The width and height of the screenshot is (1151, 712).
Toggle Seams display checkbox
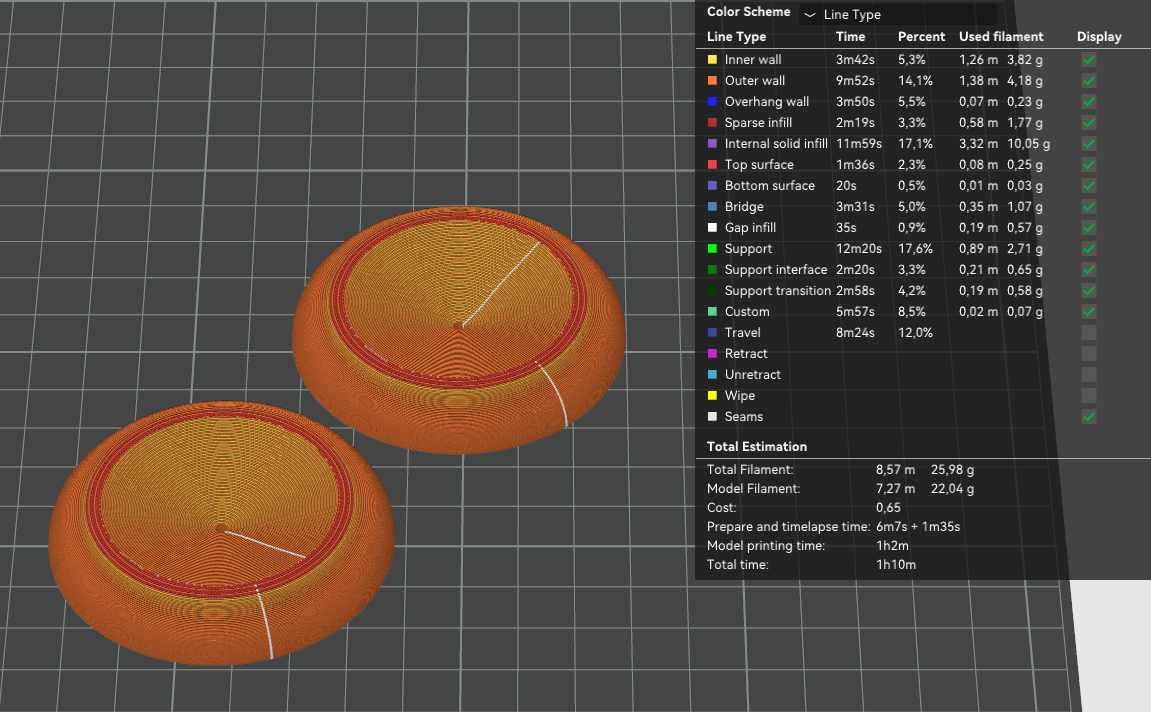click(x=1089, y=416)
